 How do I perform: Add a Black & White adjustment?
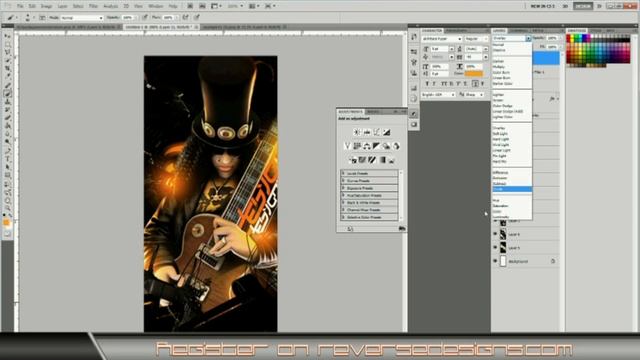tap(376, 146)
